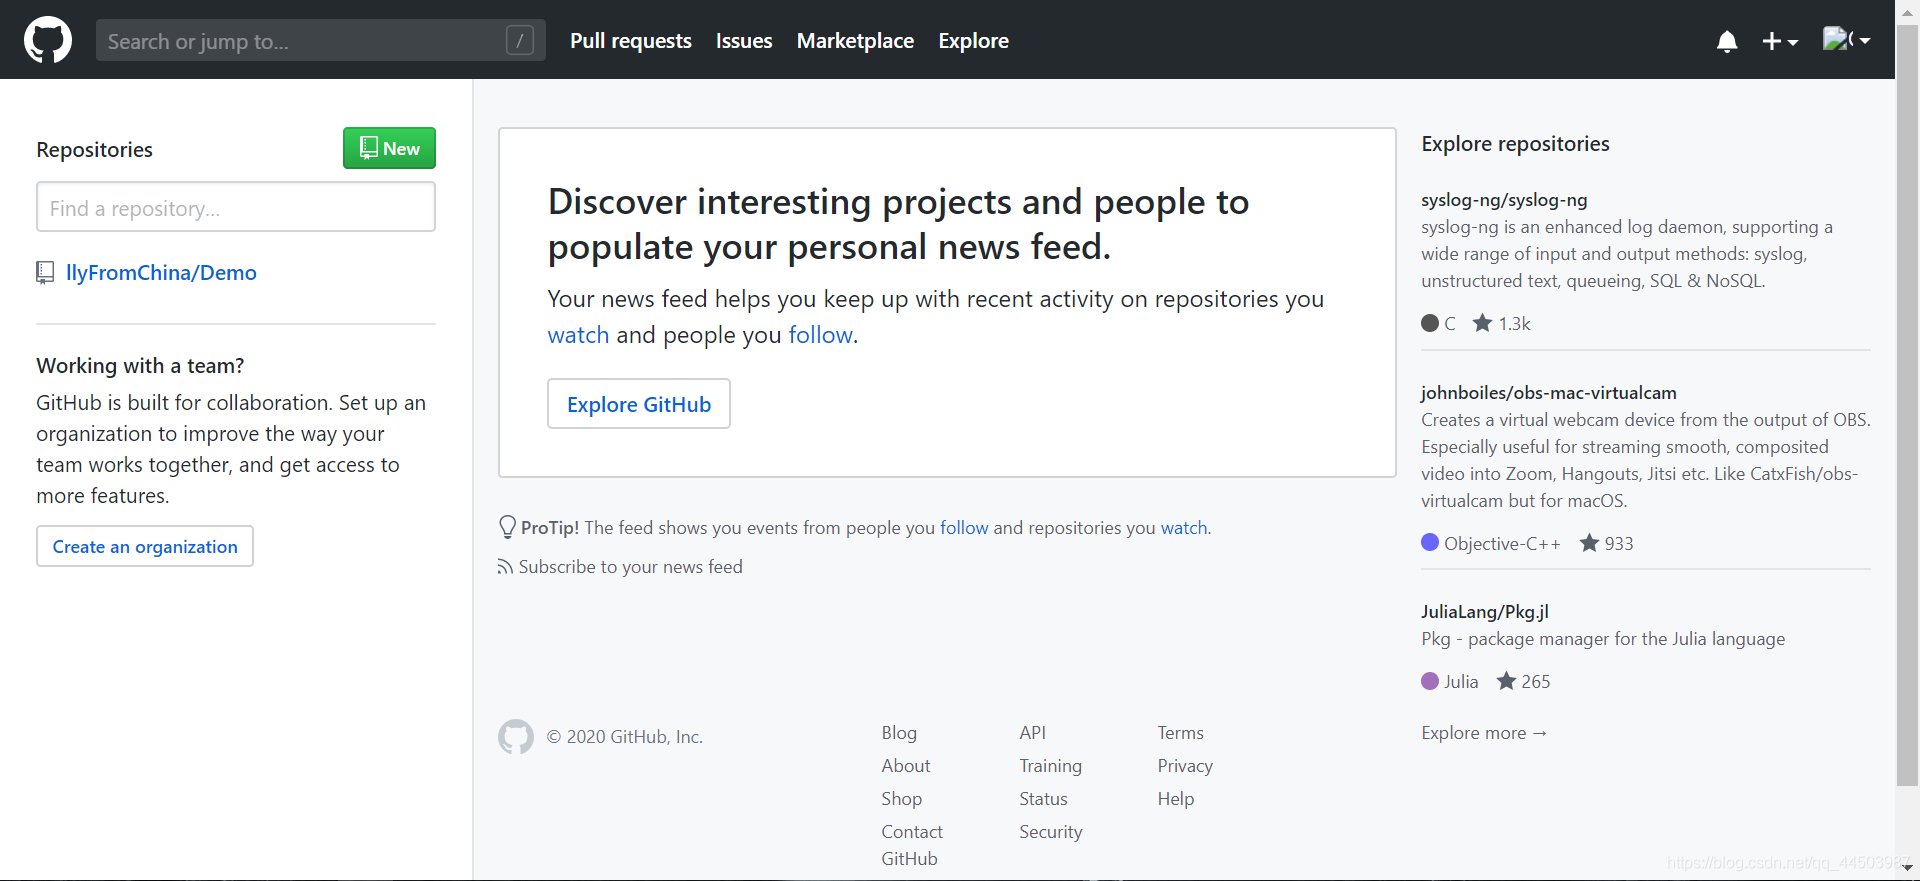This screenshot has width=1920, height=881.
Task: Click star icon for syslog-ng repository
Action: [1482, 323]
